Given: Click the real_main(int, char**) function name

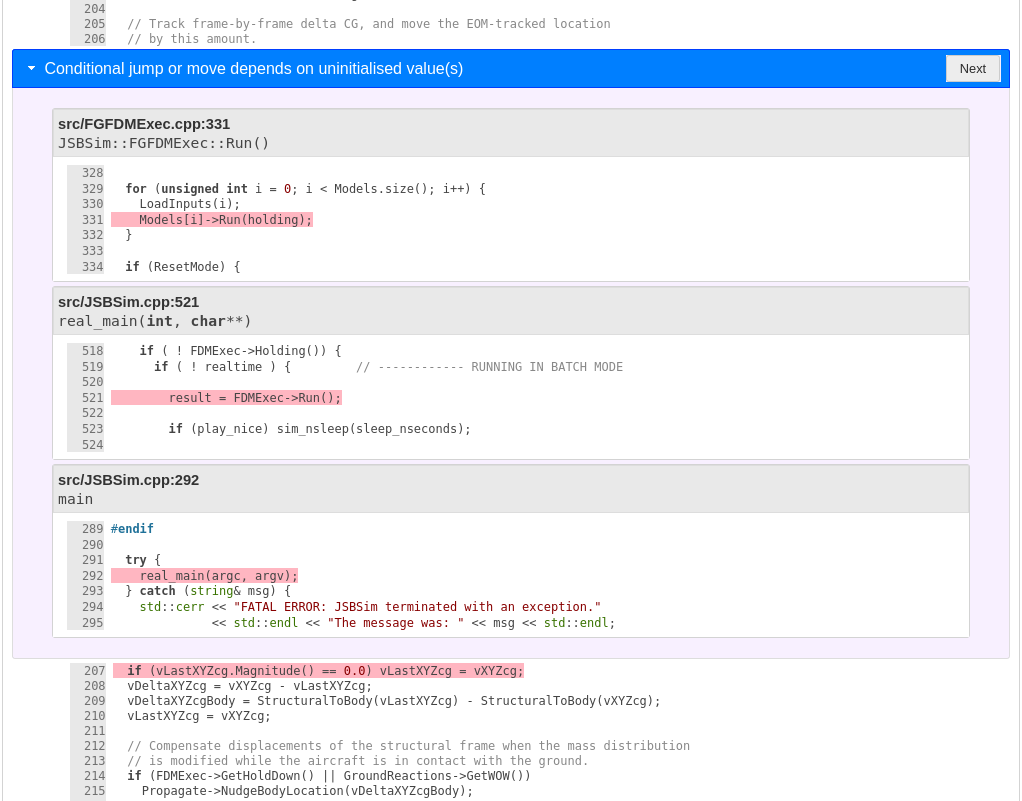Looking at the screenshot, I should [154, 321].
